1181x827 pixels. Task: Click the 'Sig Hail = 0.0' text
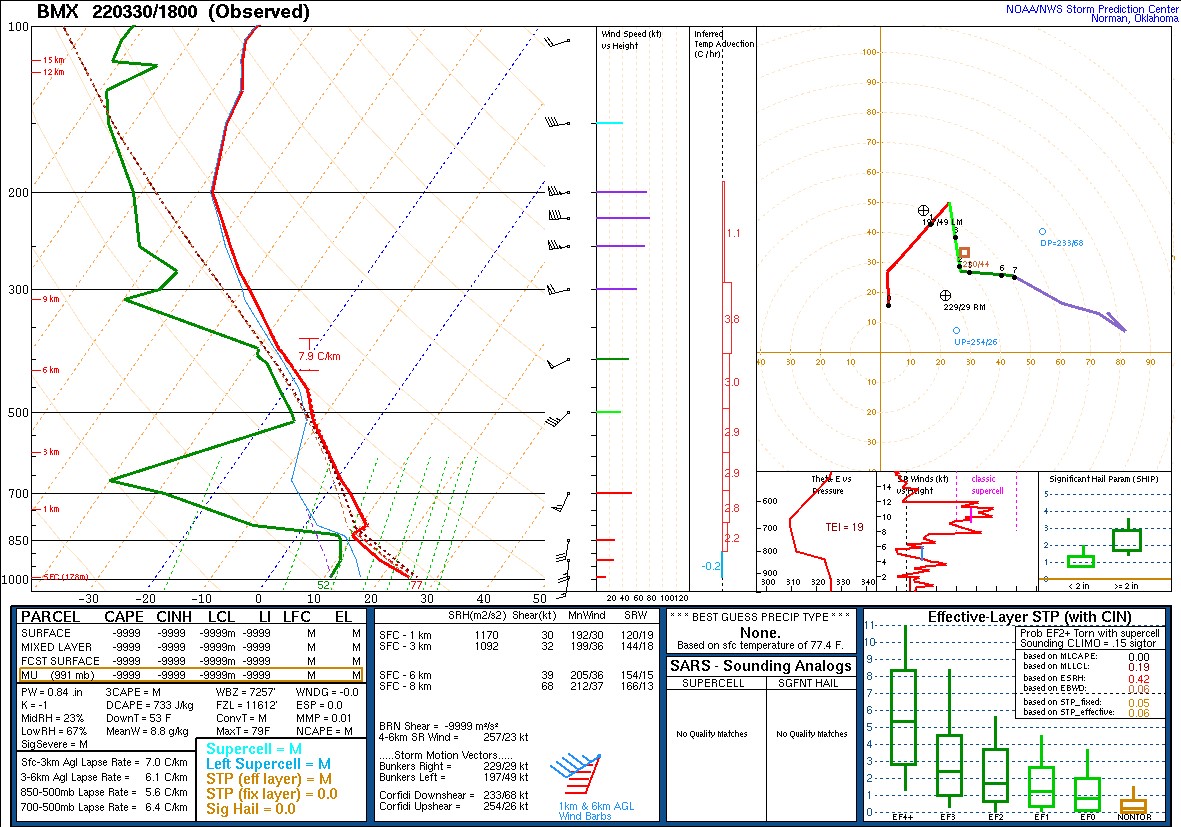pyautogui.click(x=251, y=809)
